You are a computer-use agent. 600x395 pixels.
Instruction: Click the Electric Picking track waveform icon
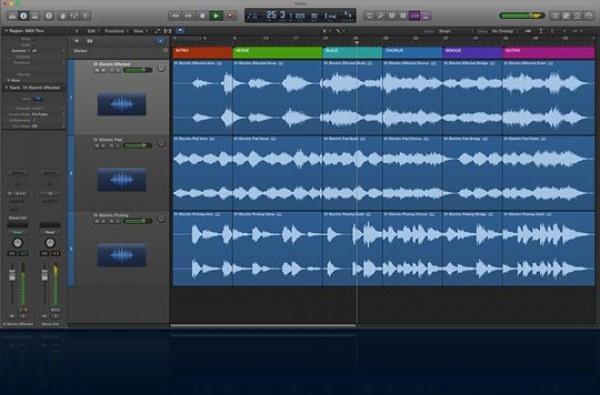tap(122, 255)
